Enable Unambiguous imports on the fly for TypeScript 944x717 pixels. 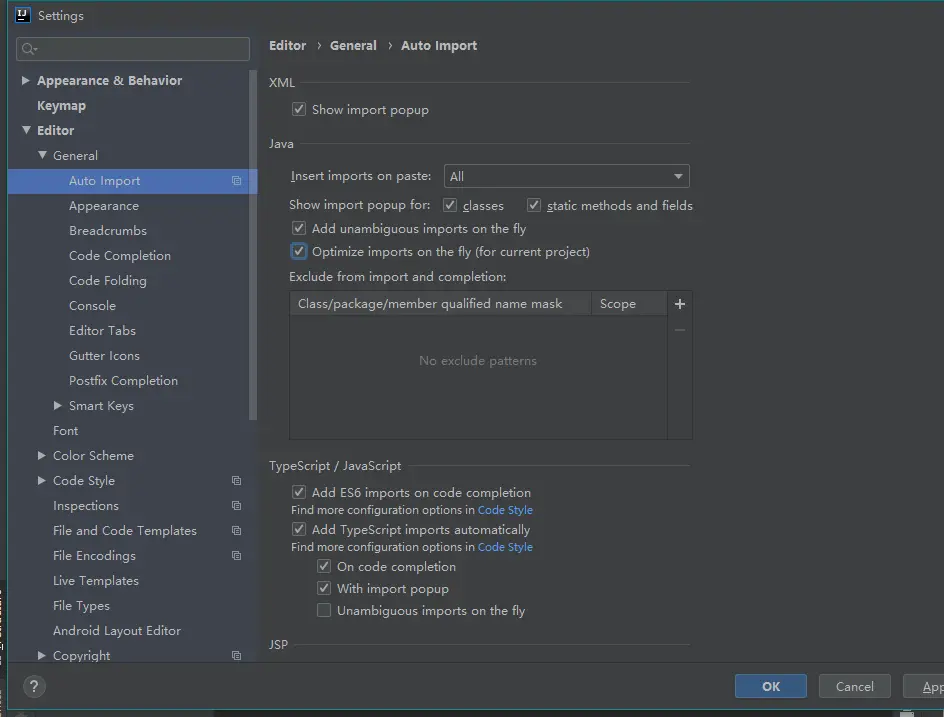click(324, 611)
